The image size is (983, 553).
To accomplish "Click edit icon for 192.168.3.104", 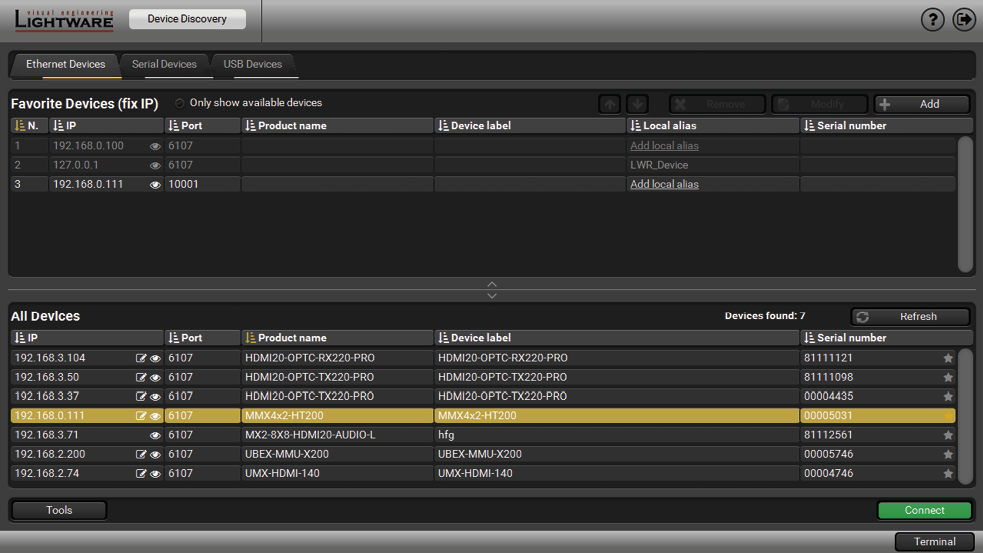I will pos(140,358).
